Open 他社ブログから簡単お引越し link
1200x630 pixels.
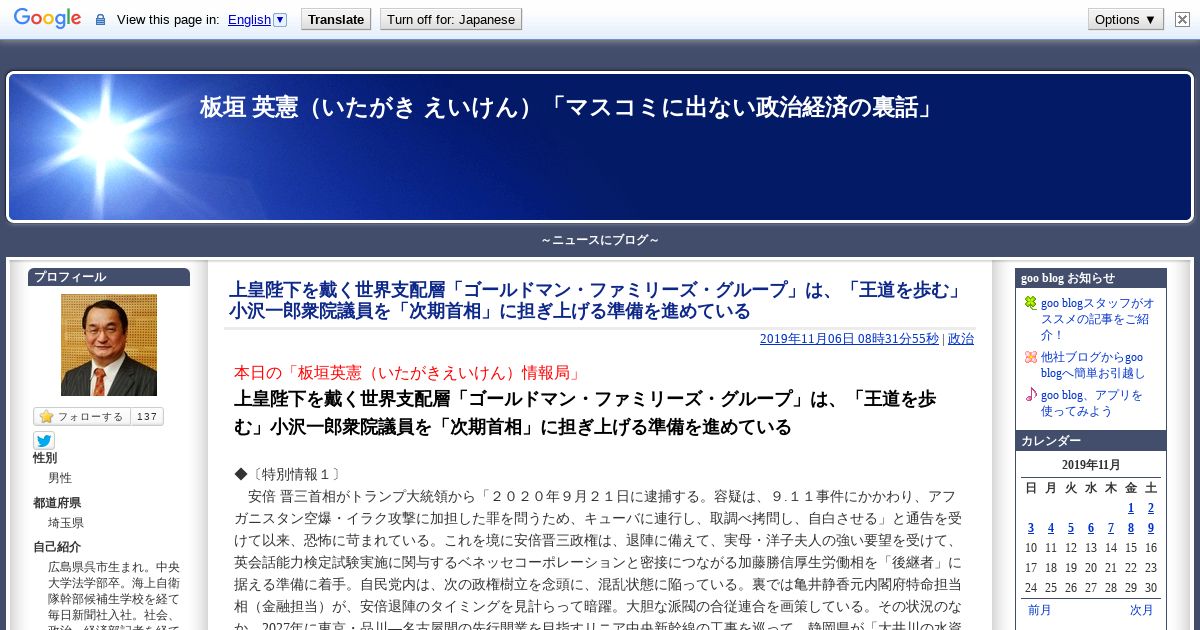point(1093,365)
